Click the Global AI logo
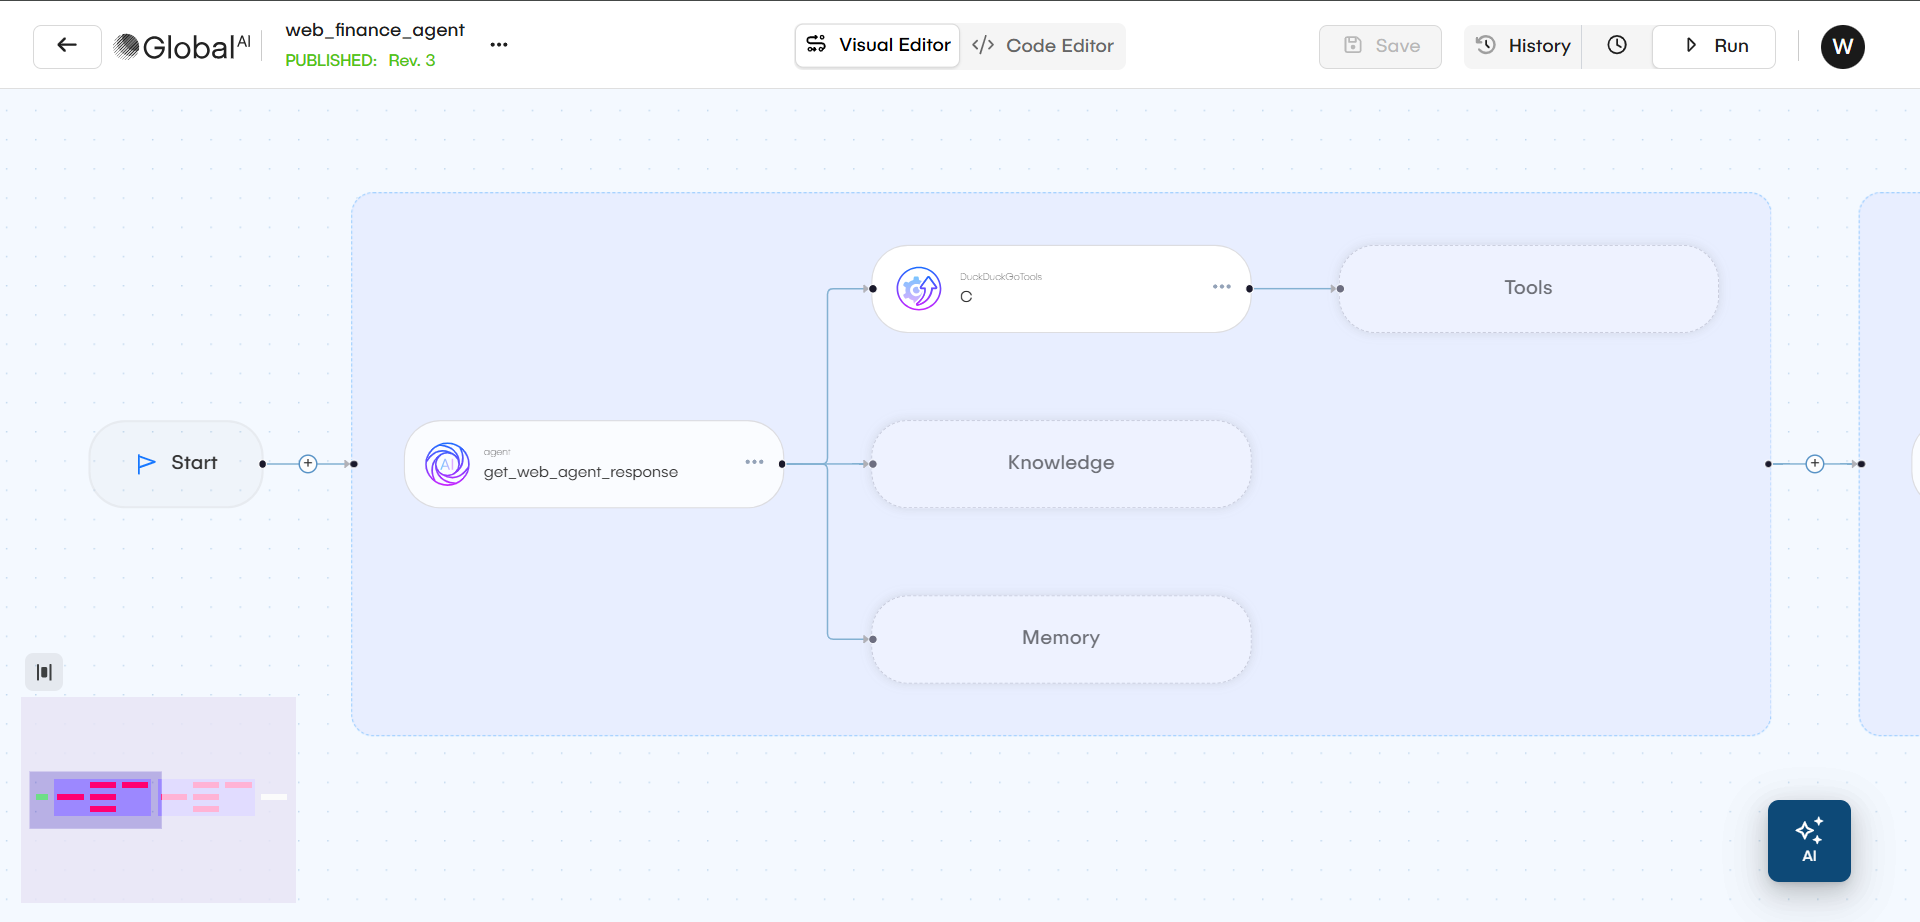Viewport: 1920px width, 922px height. [181, 45]
